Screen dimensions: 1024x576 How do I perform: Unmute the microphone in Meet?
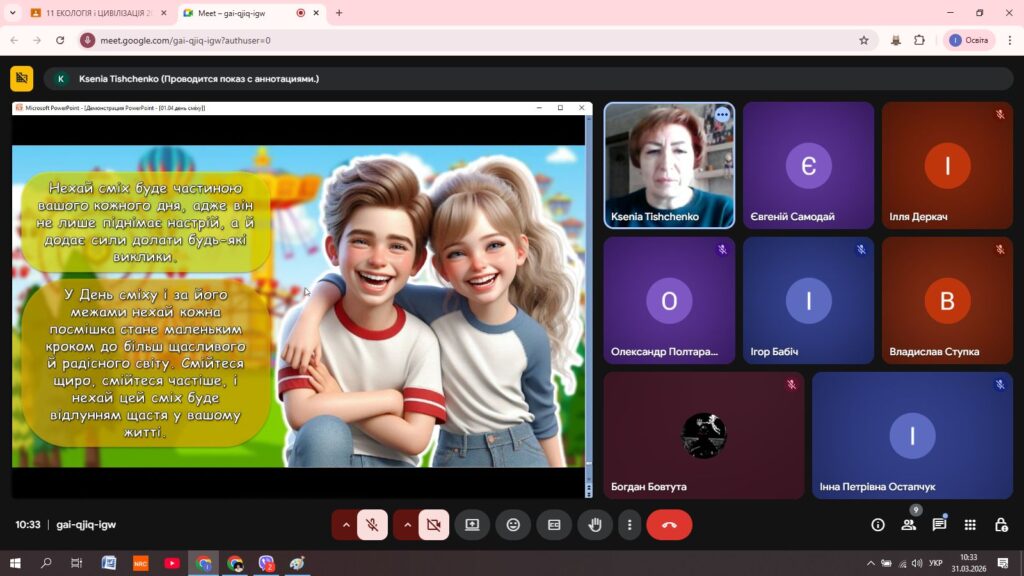tap(372, 525)
